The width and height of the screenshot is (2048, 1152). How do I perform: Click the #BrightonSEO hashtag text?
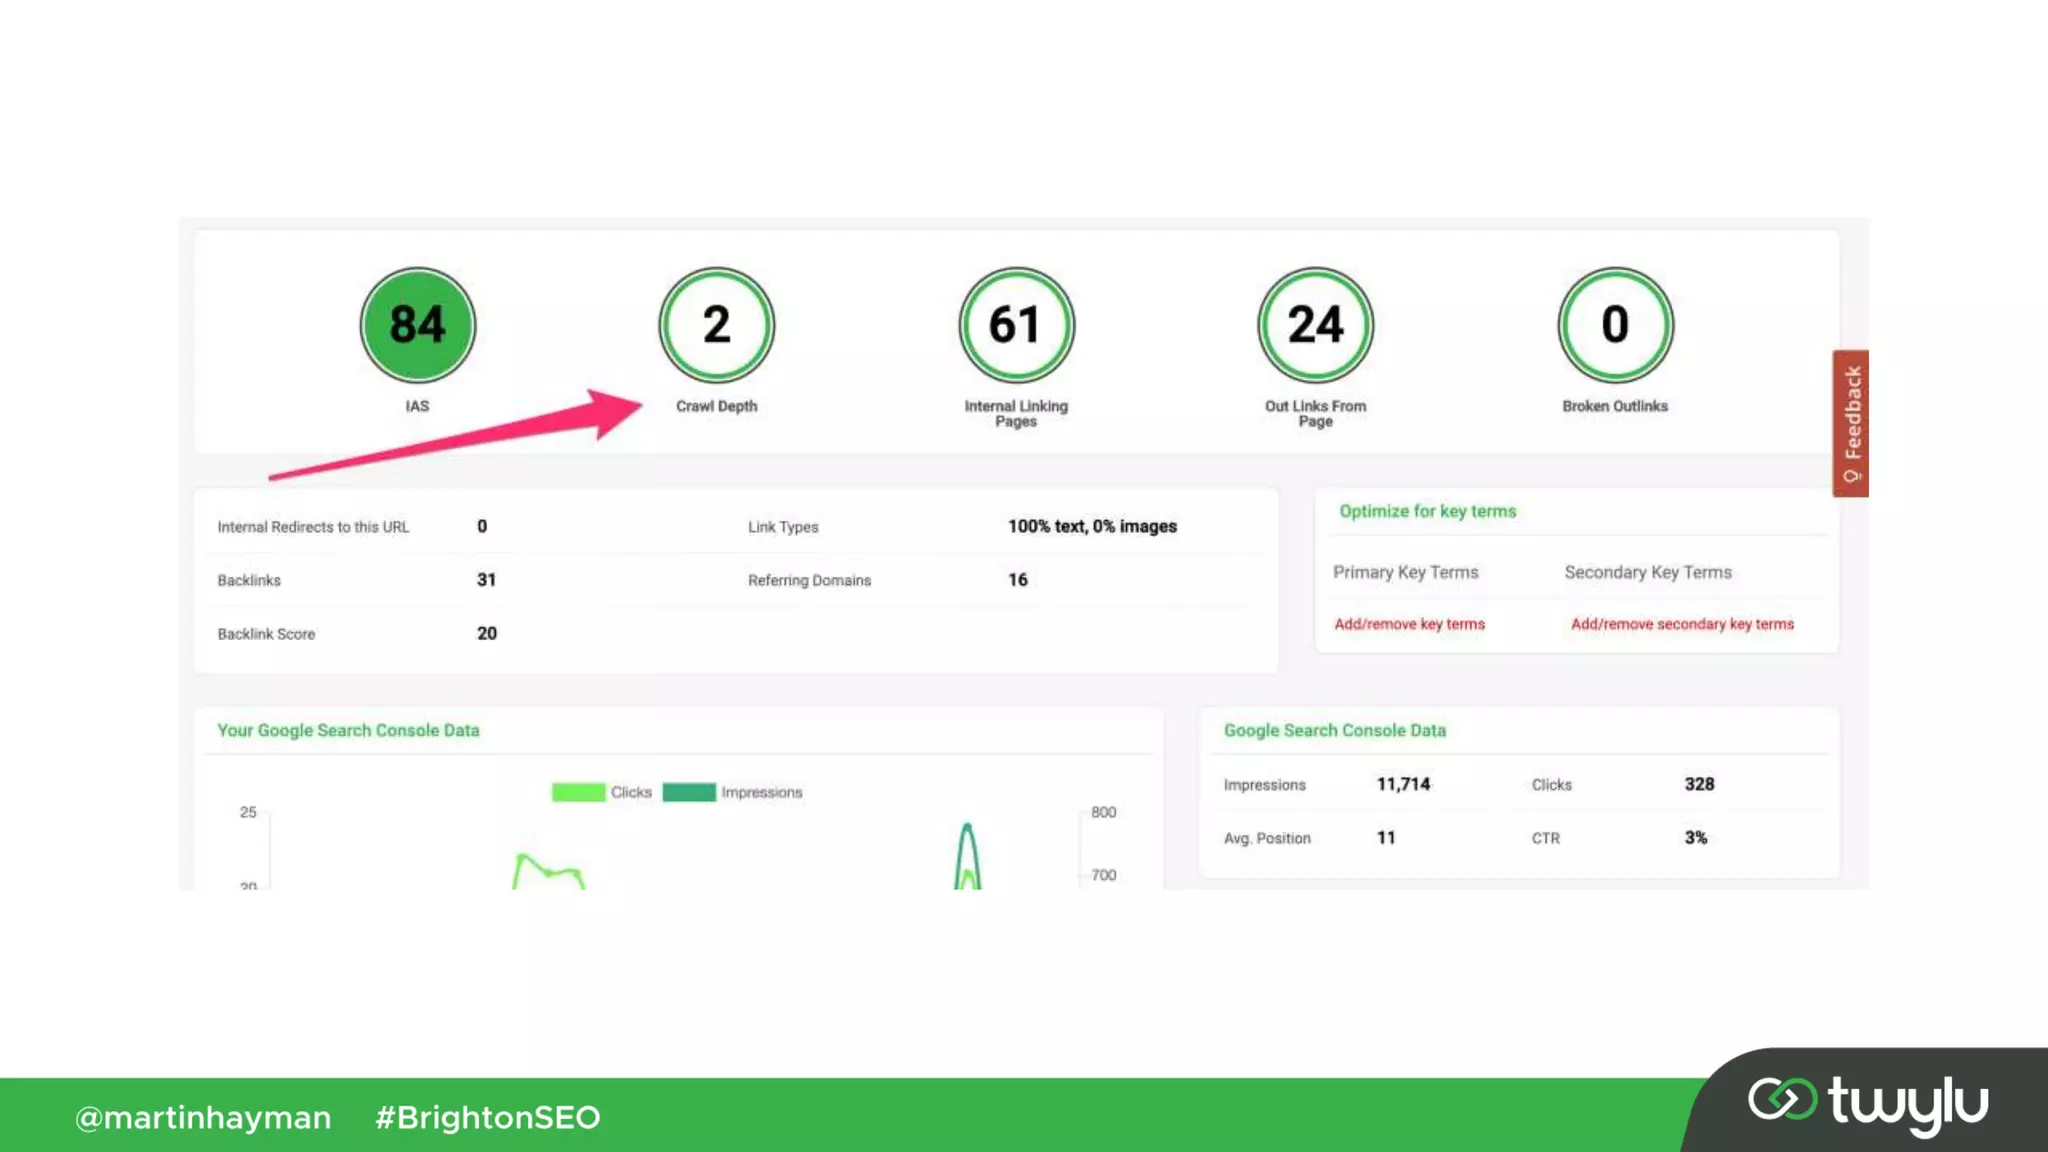487,1117
